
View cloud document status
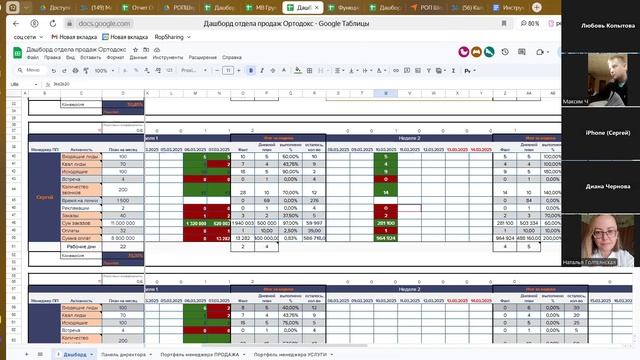[x=157, y=49]
